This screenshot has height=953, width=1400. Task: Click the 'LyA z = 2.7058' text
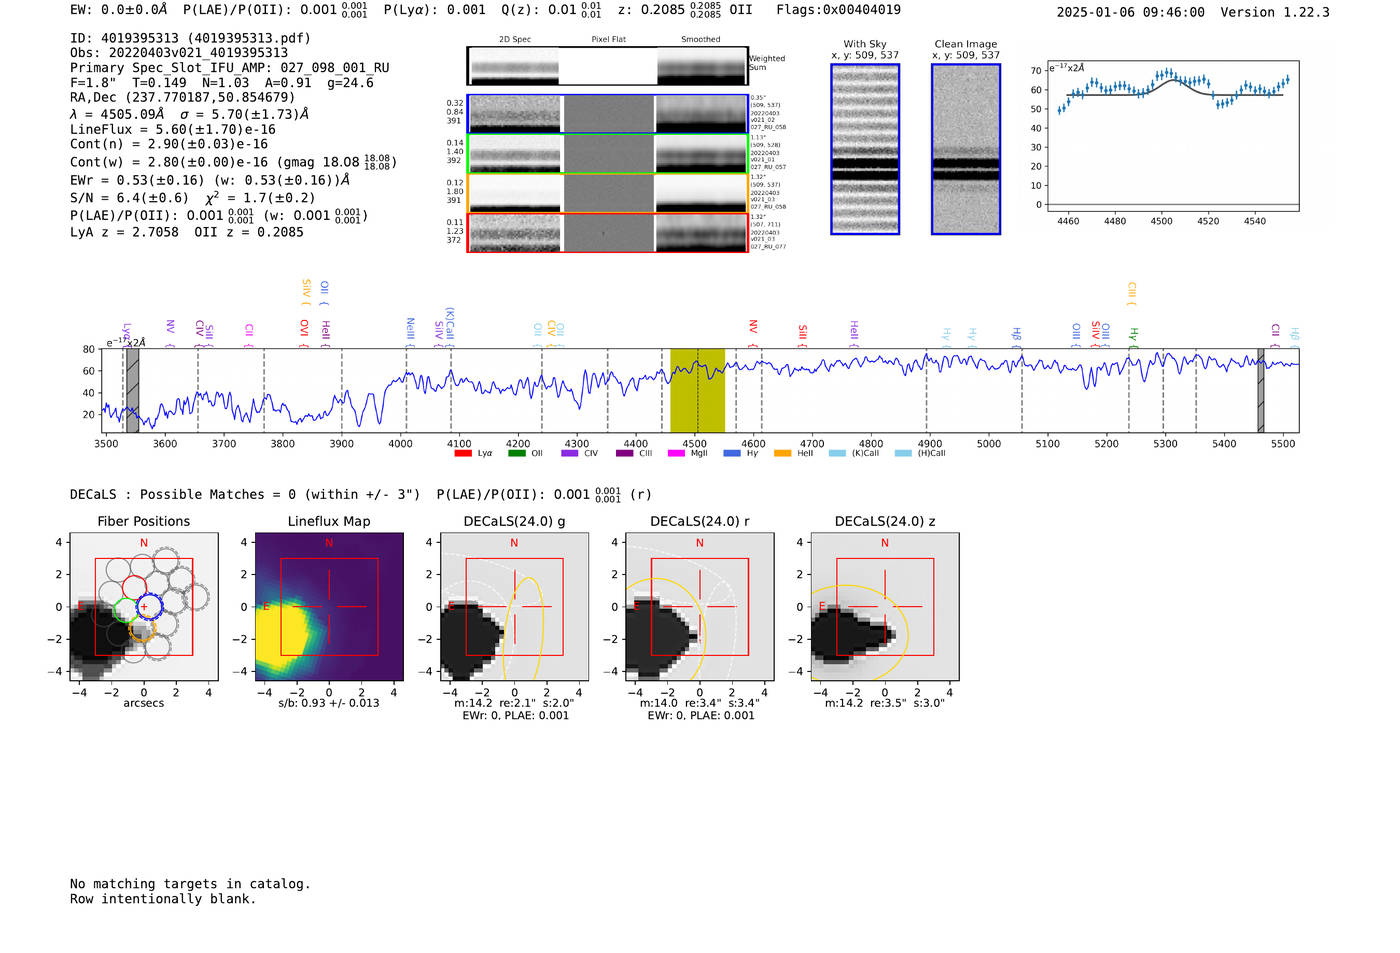tap(124, 232)
